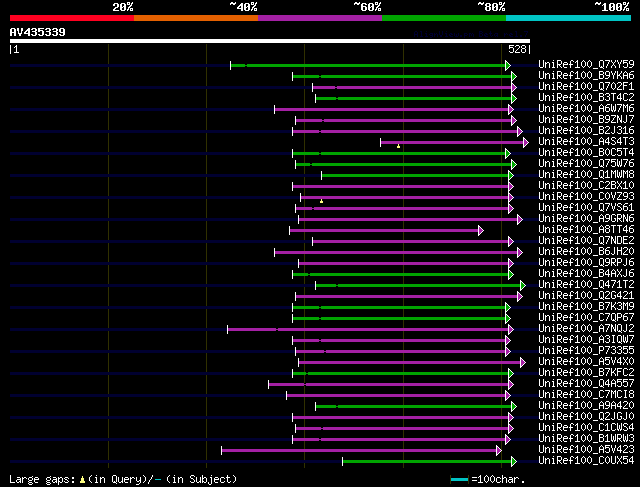
Task: Click UniRef100_A9A420 label
Action: (586, 406)
